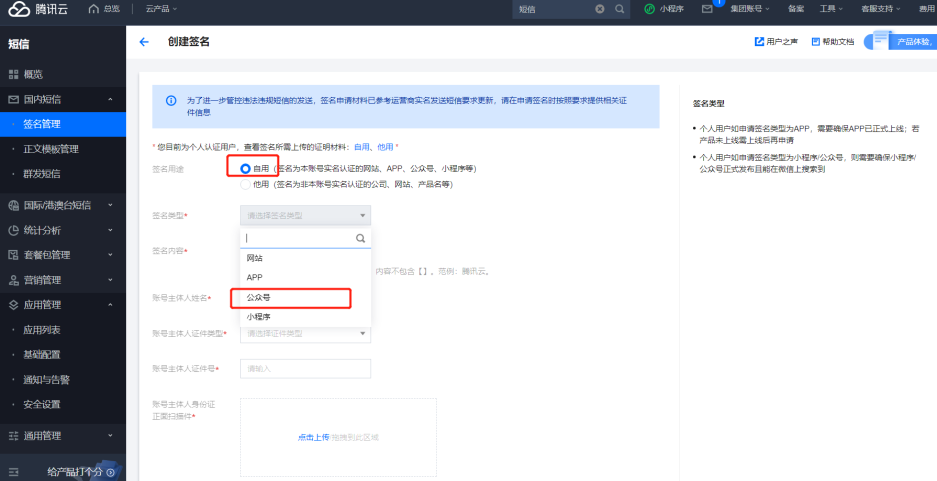Expand the 营销管理 section chevron
This screenshot has width=937, height=481.
coord(110,280)
